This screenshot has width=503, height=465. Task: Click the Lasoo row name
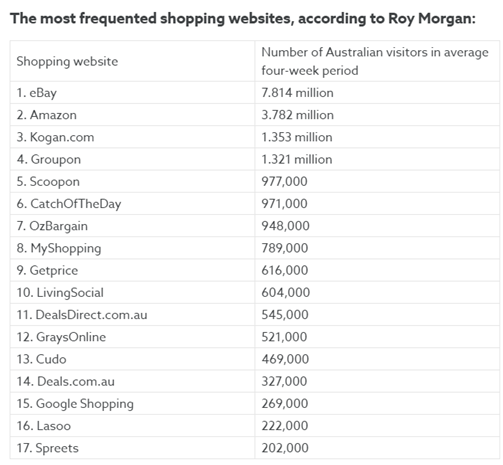(44, 426)
